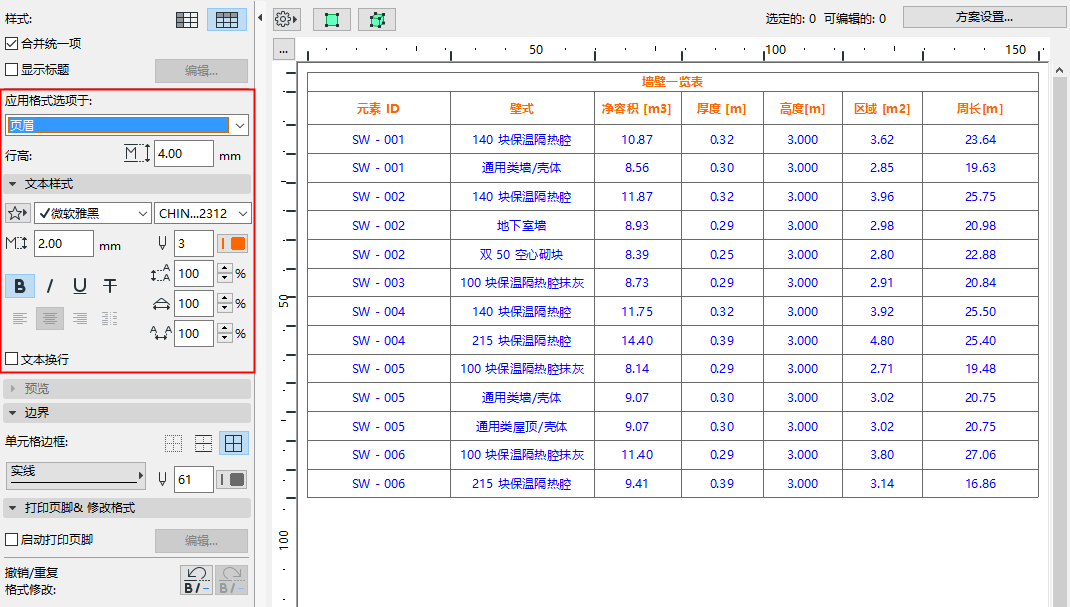
Task: Increase the character spacing percentage stepper
Action: [x=225, y=329]
